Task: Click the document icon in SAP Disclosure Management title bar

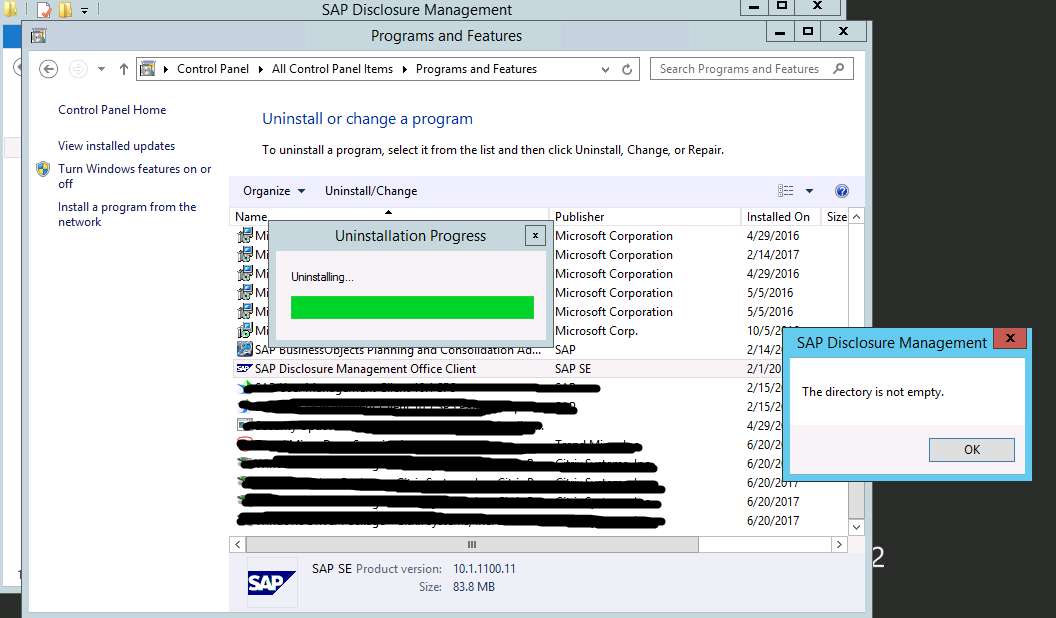Action: click(x=44, y=10)
